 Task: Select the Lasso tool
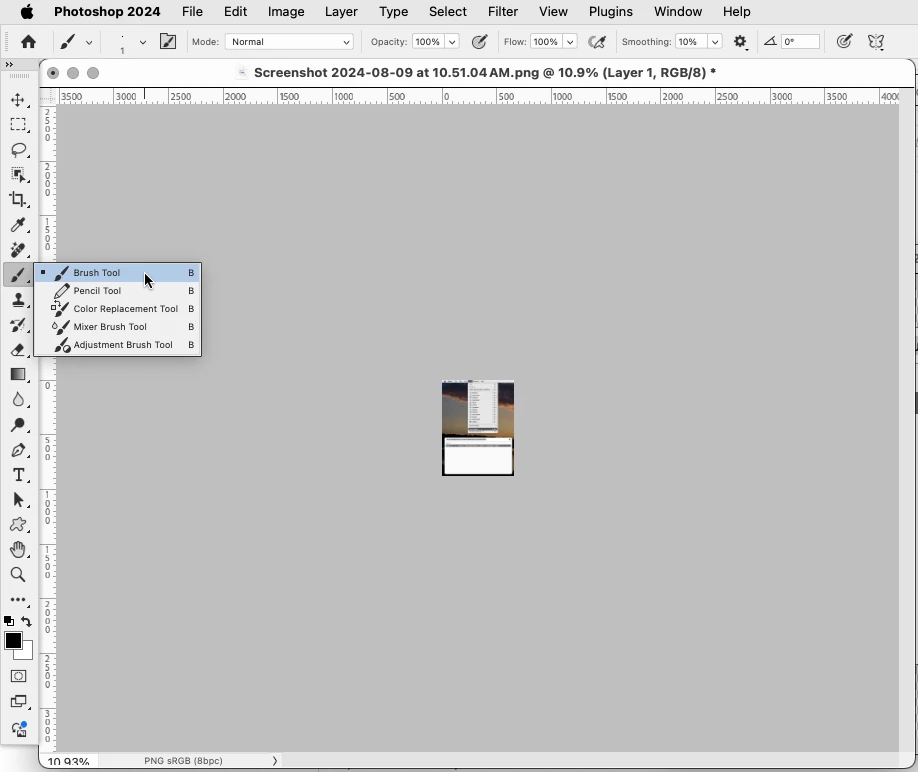[18, 150]
